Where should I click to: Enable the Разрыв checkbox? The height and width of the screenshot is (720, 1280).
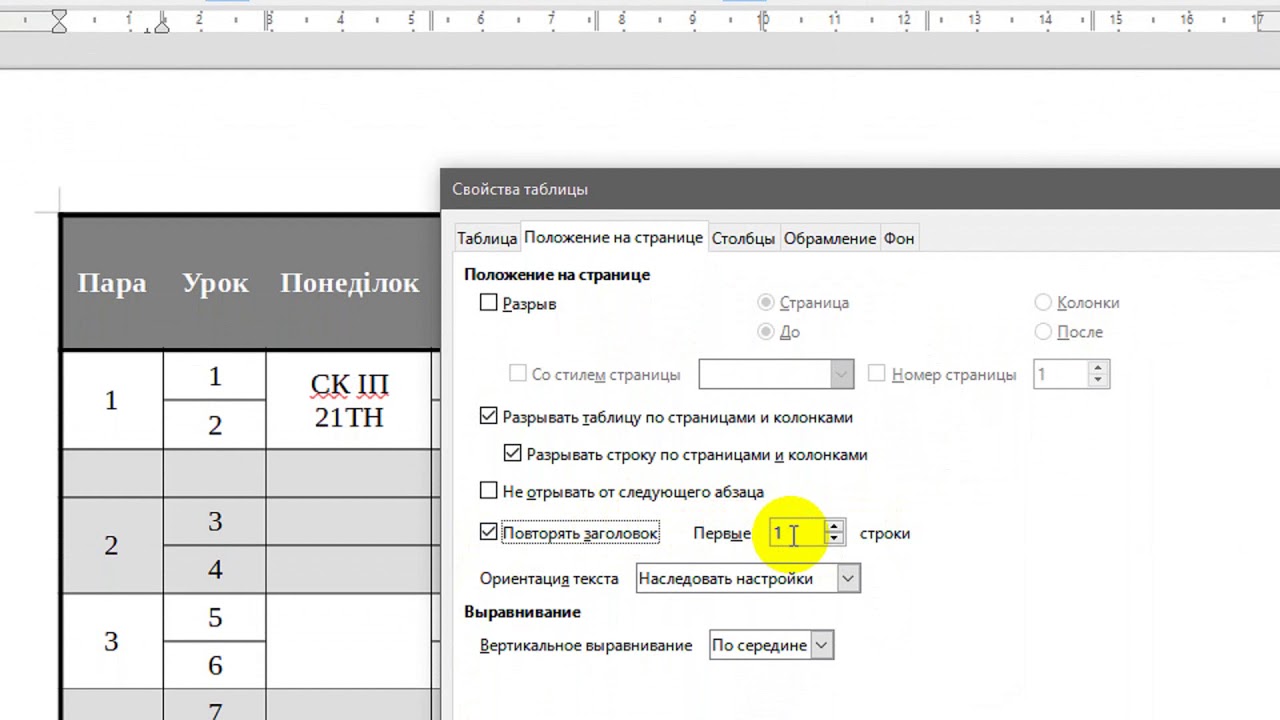coord(489,303)
